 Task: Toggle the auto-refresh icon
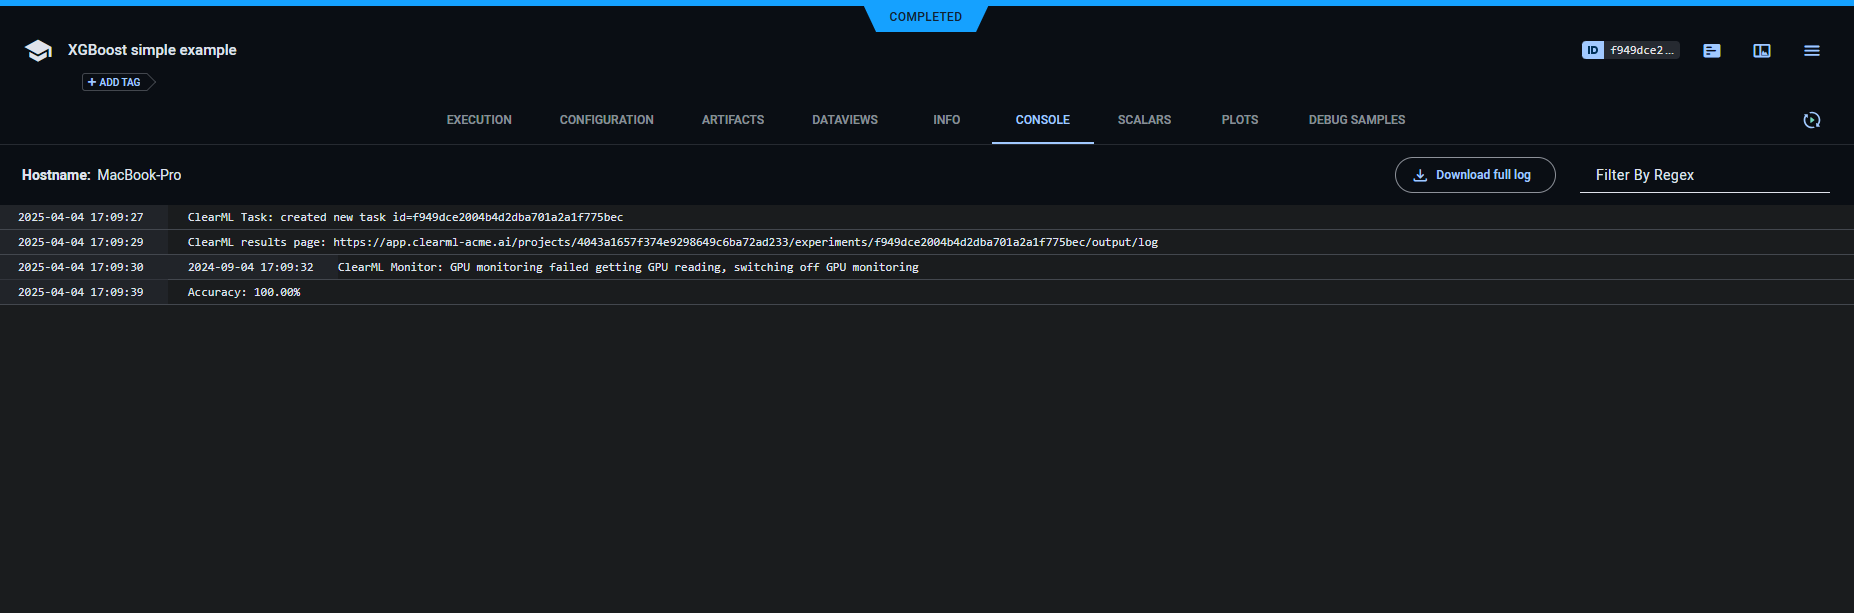coord(1811,120)
